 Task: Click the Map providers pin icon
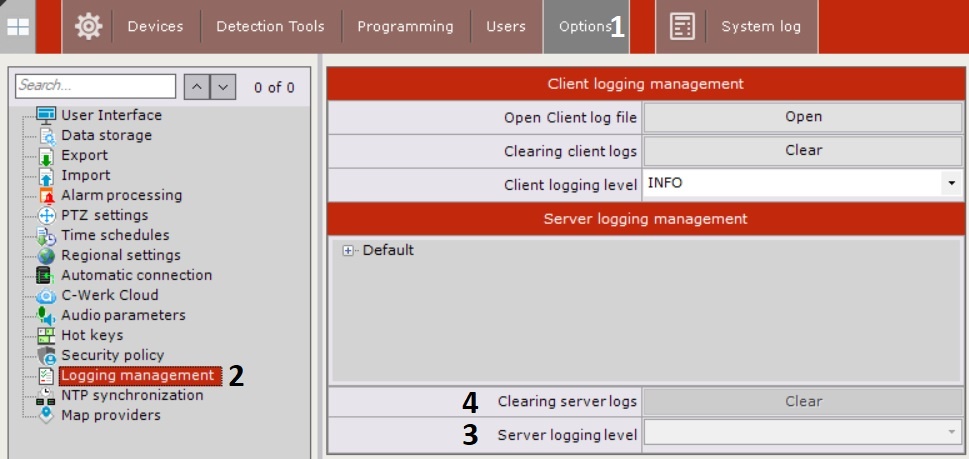click(46, 415)
